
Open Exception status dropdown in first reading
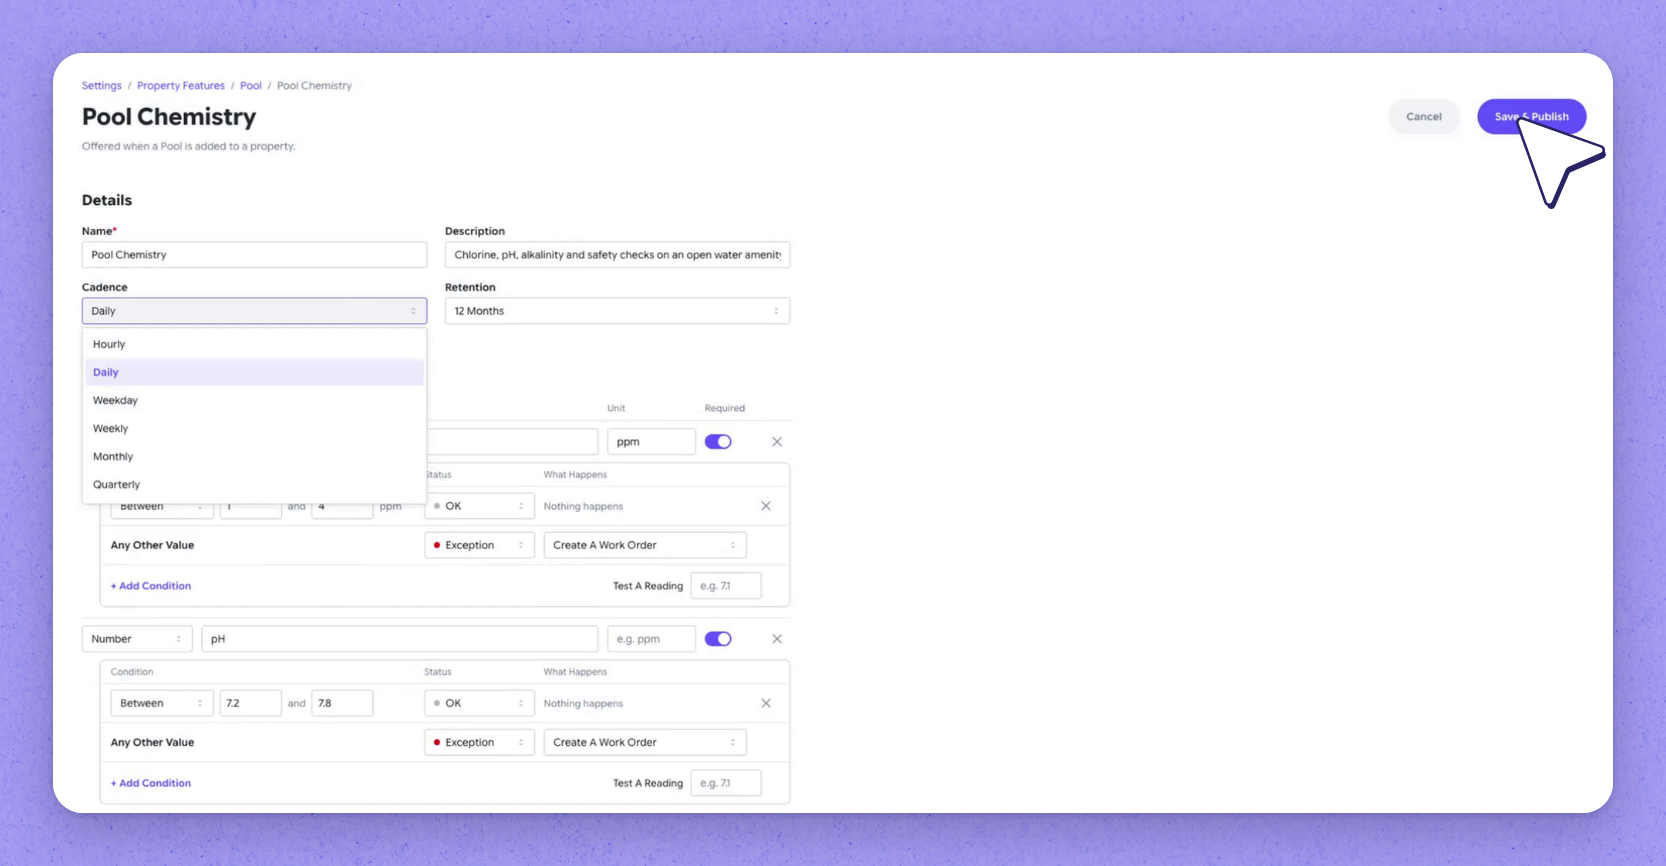(x=479, y=545)
